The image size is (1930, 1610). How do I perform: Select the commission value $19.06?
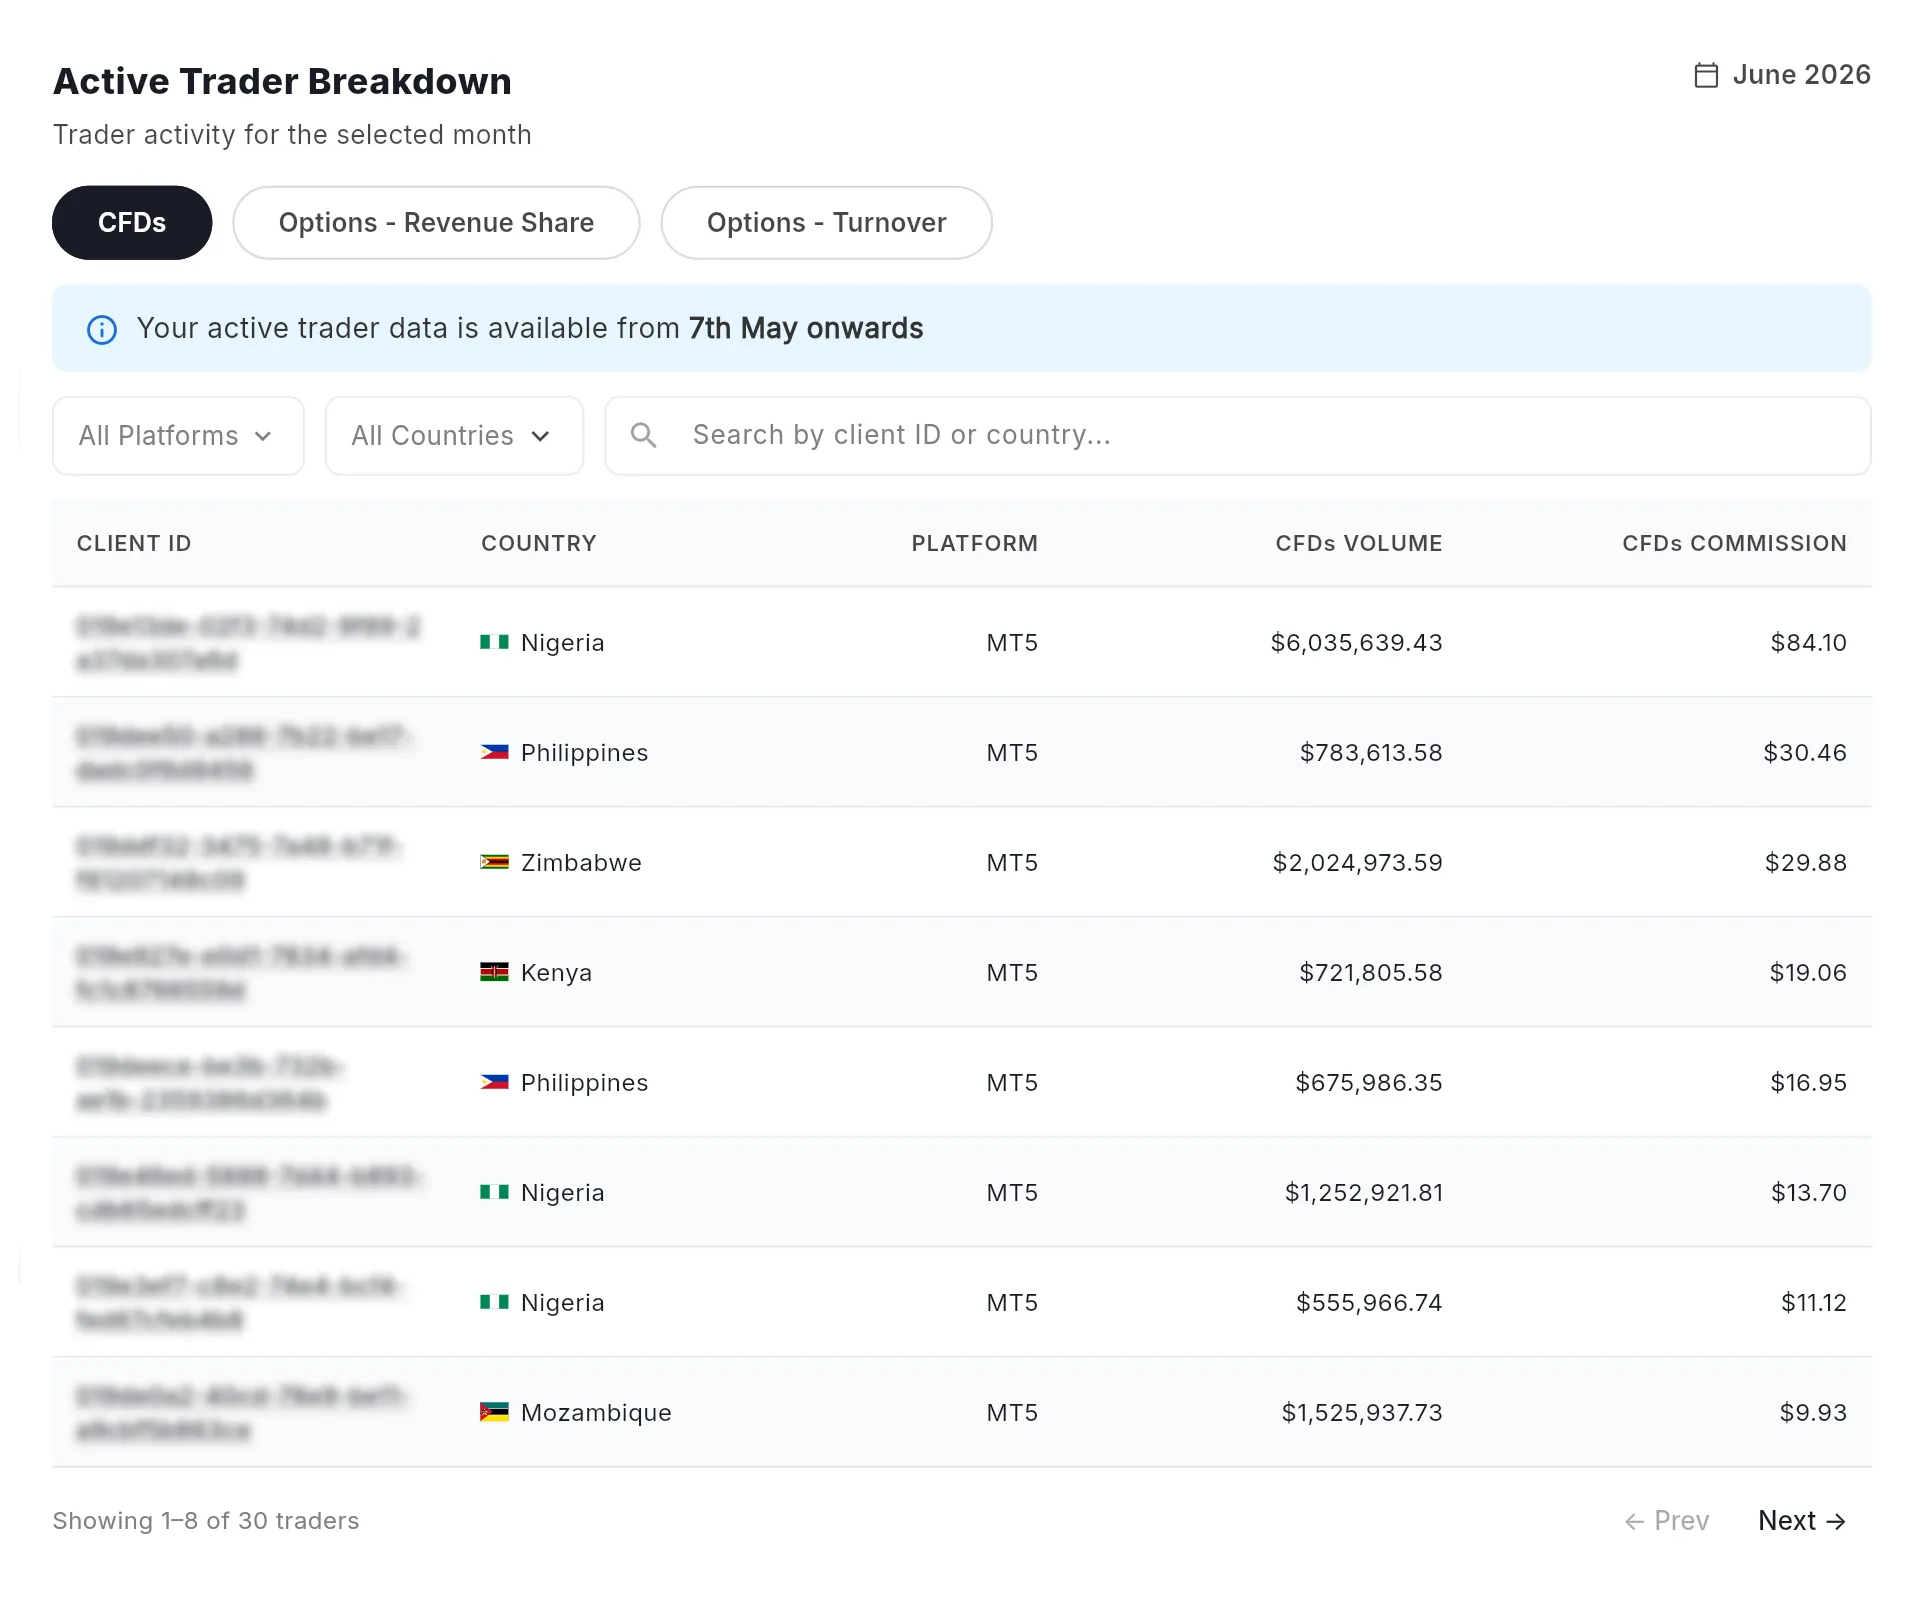[x=1808, y=973]
